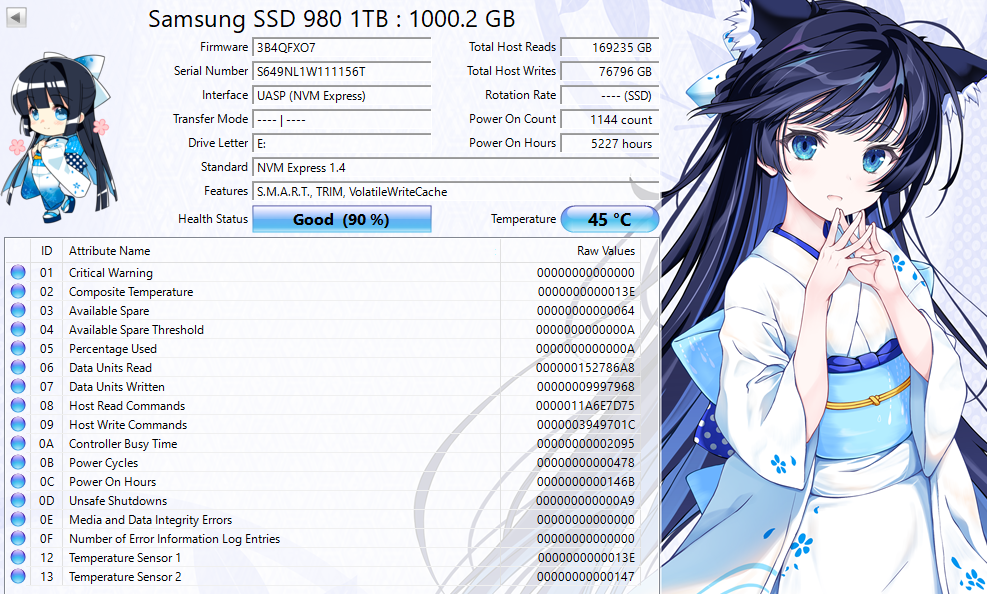The height and width of the screenshot is (594, 987).
Task: Click the status orb for Data Units Read
Action: (18, 367)
